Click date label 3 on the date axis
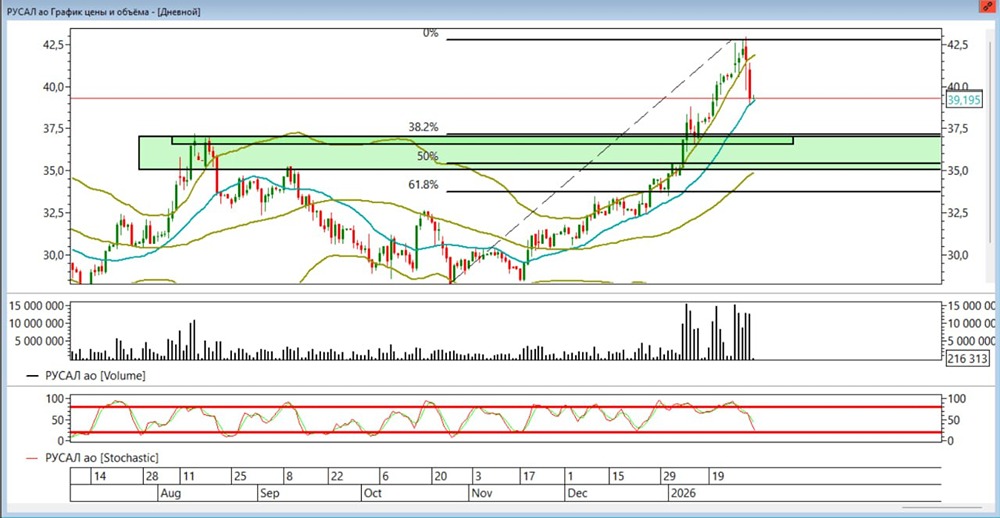The height and width of the screenshot is (518, 1000). [480, 477]
